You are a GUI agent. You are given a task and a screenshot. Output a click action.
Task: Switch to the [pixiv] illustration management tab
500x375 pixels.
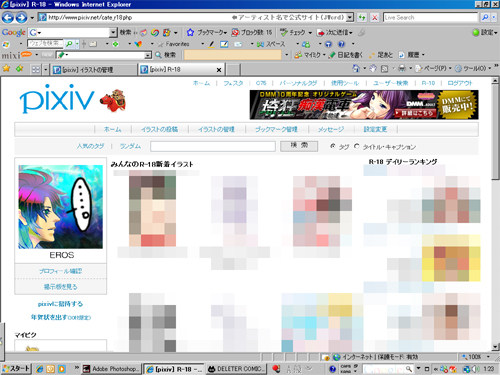point(94,70)
